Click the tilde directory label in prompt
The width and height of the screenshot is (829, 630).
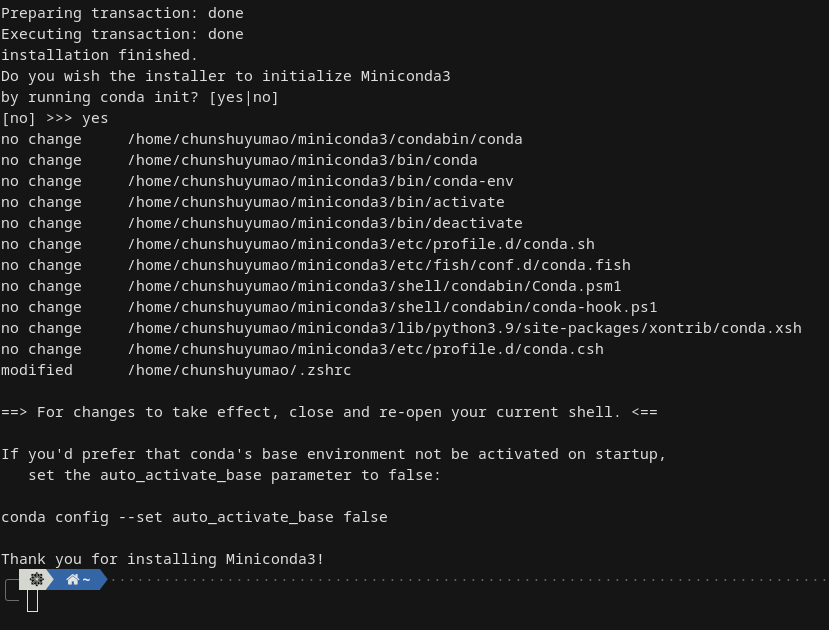(87, 579)
